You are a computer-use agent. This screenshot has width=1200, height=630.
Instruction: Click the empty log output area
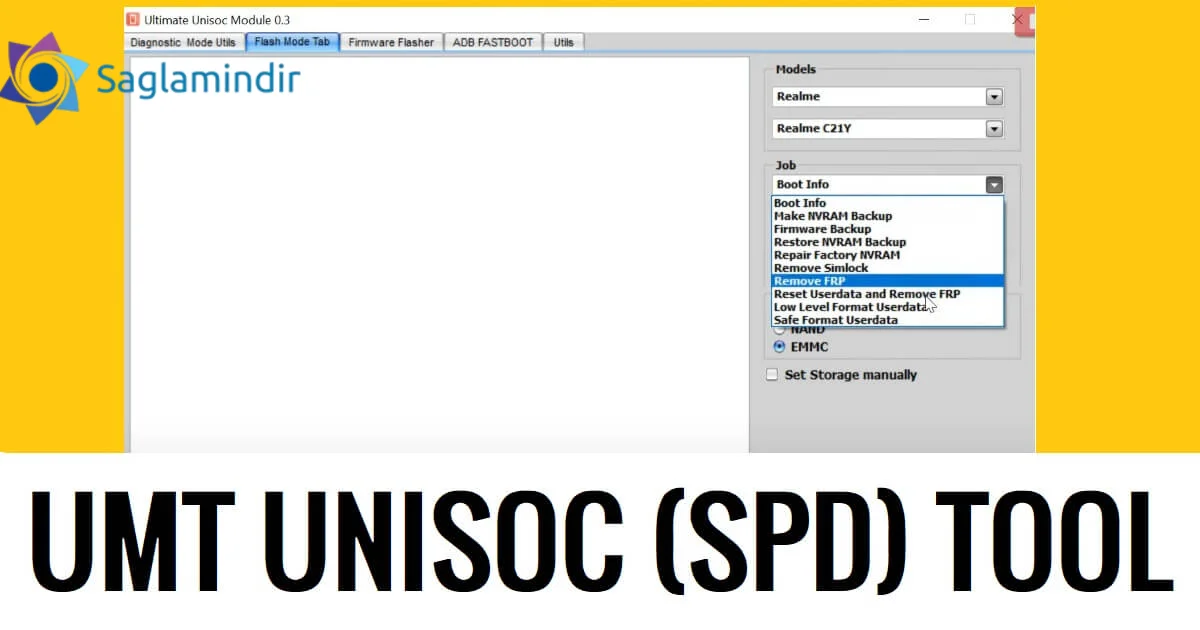click(439, 255)
